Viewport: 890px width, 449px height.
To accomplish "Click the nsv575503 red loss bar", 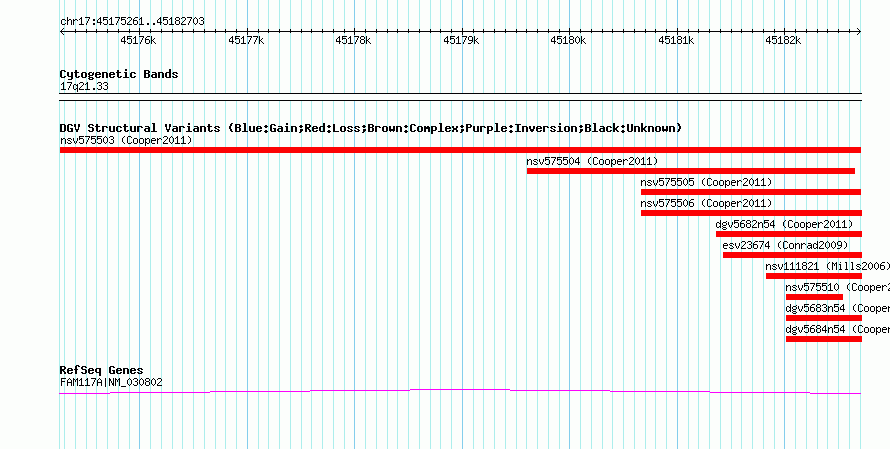I will (x=460, y=150).
